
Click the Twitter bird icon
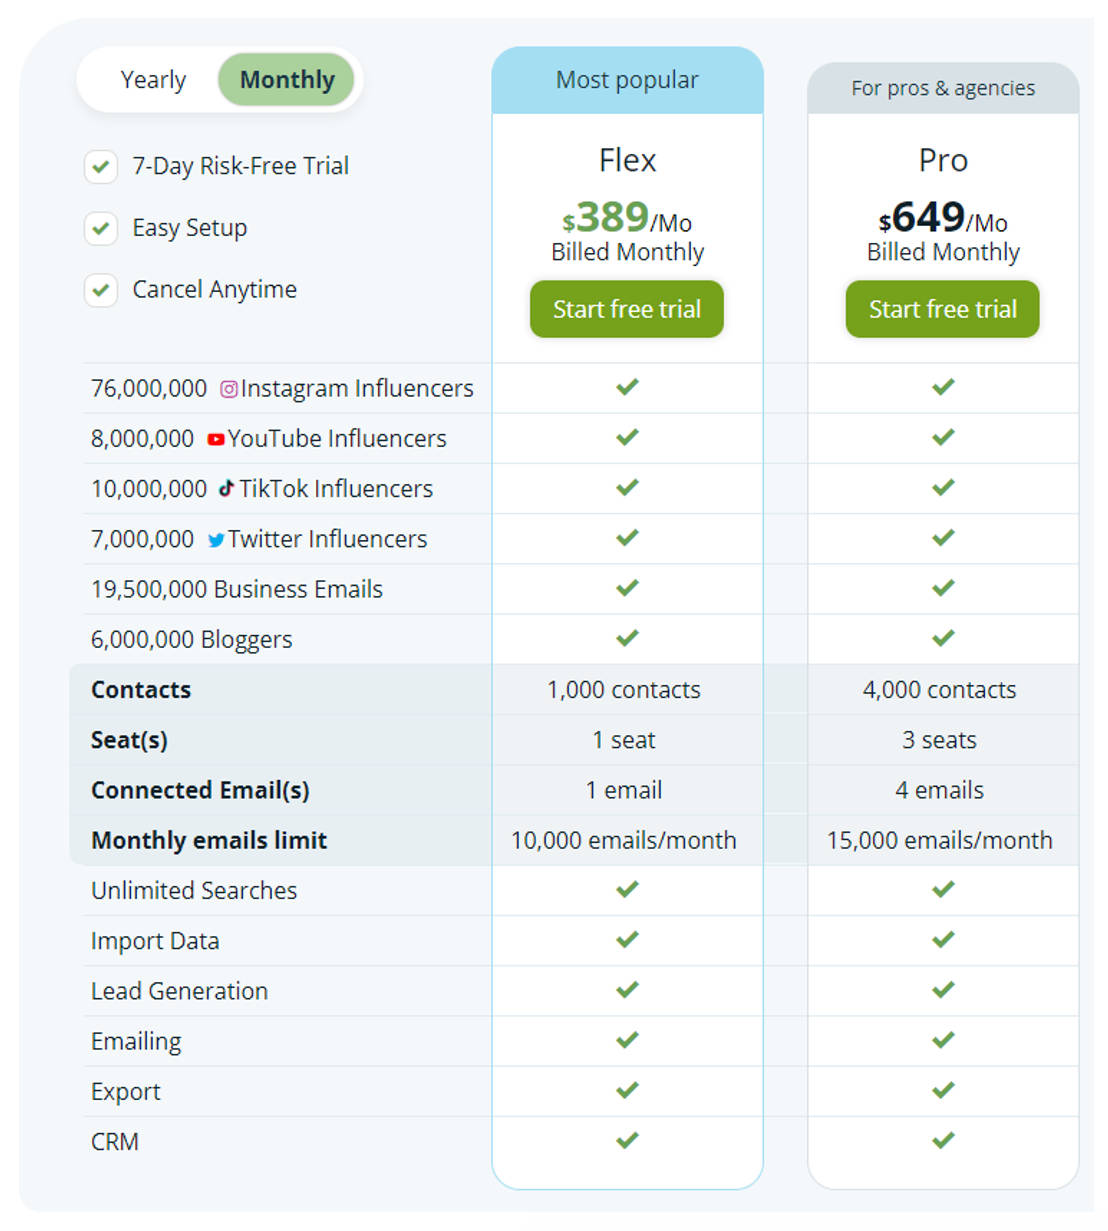click(x=215, y=540)
